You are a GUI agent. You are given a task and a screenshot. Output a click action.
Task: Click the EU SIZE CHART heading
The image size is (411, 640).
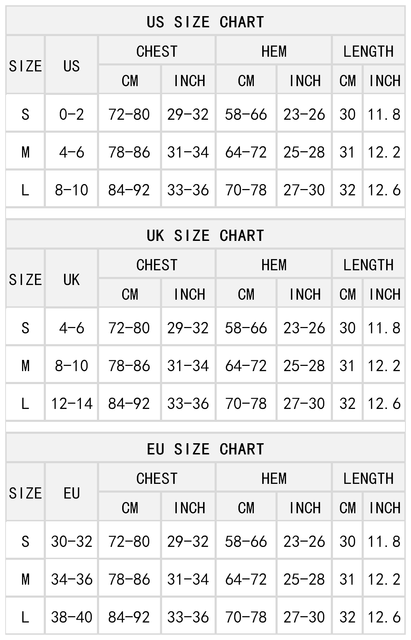[205, 449]
